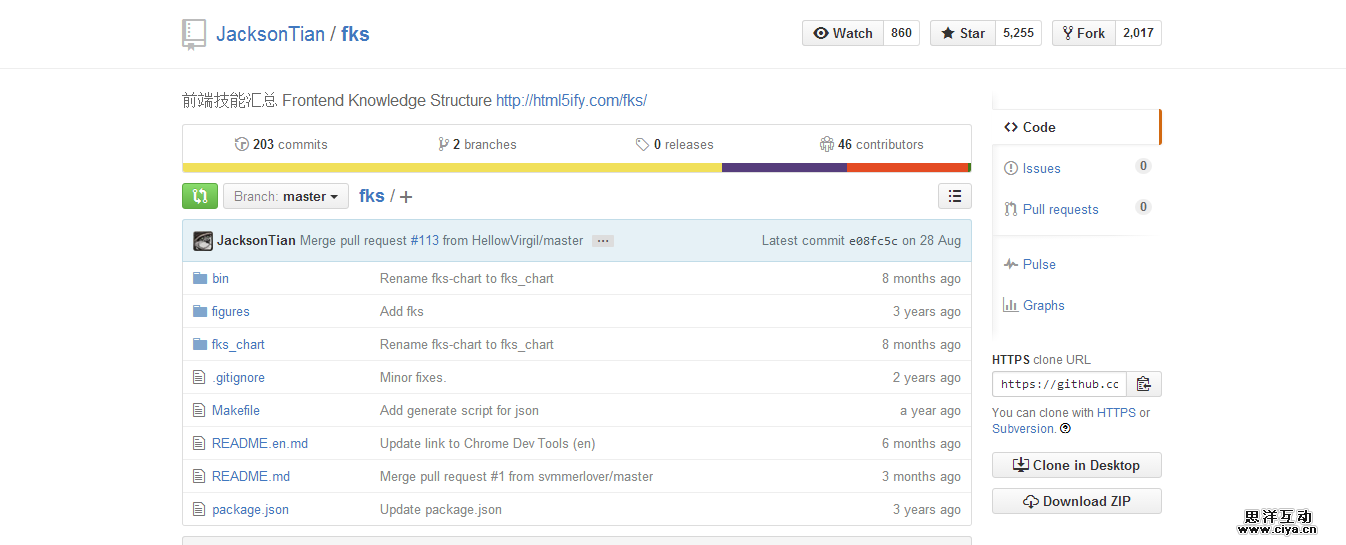Go to Pull requests tab
Screen dimensions: 1346x545
point(1060,209)
